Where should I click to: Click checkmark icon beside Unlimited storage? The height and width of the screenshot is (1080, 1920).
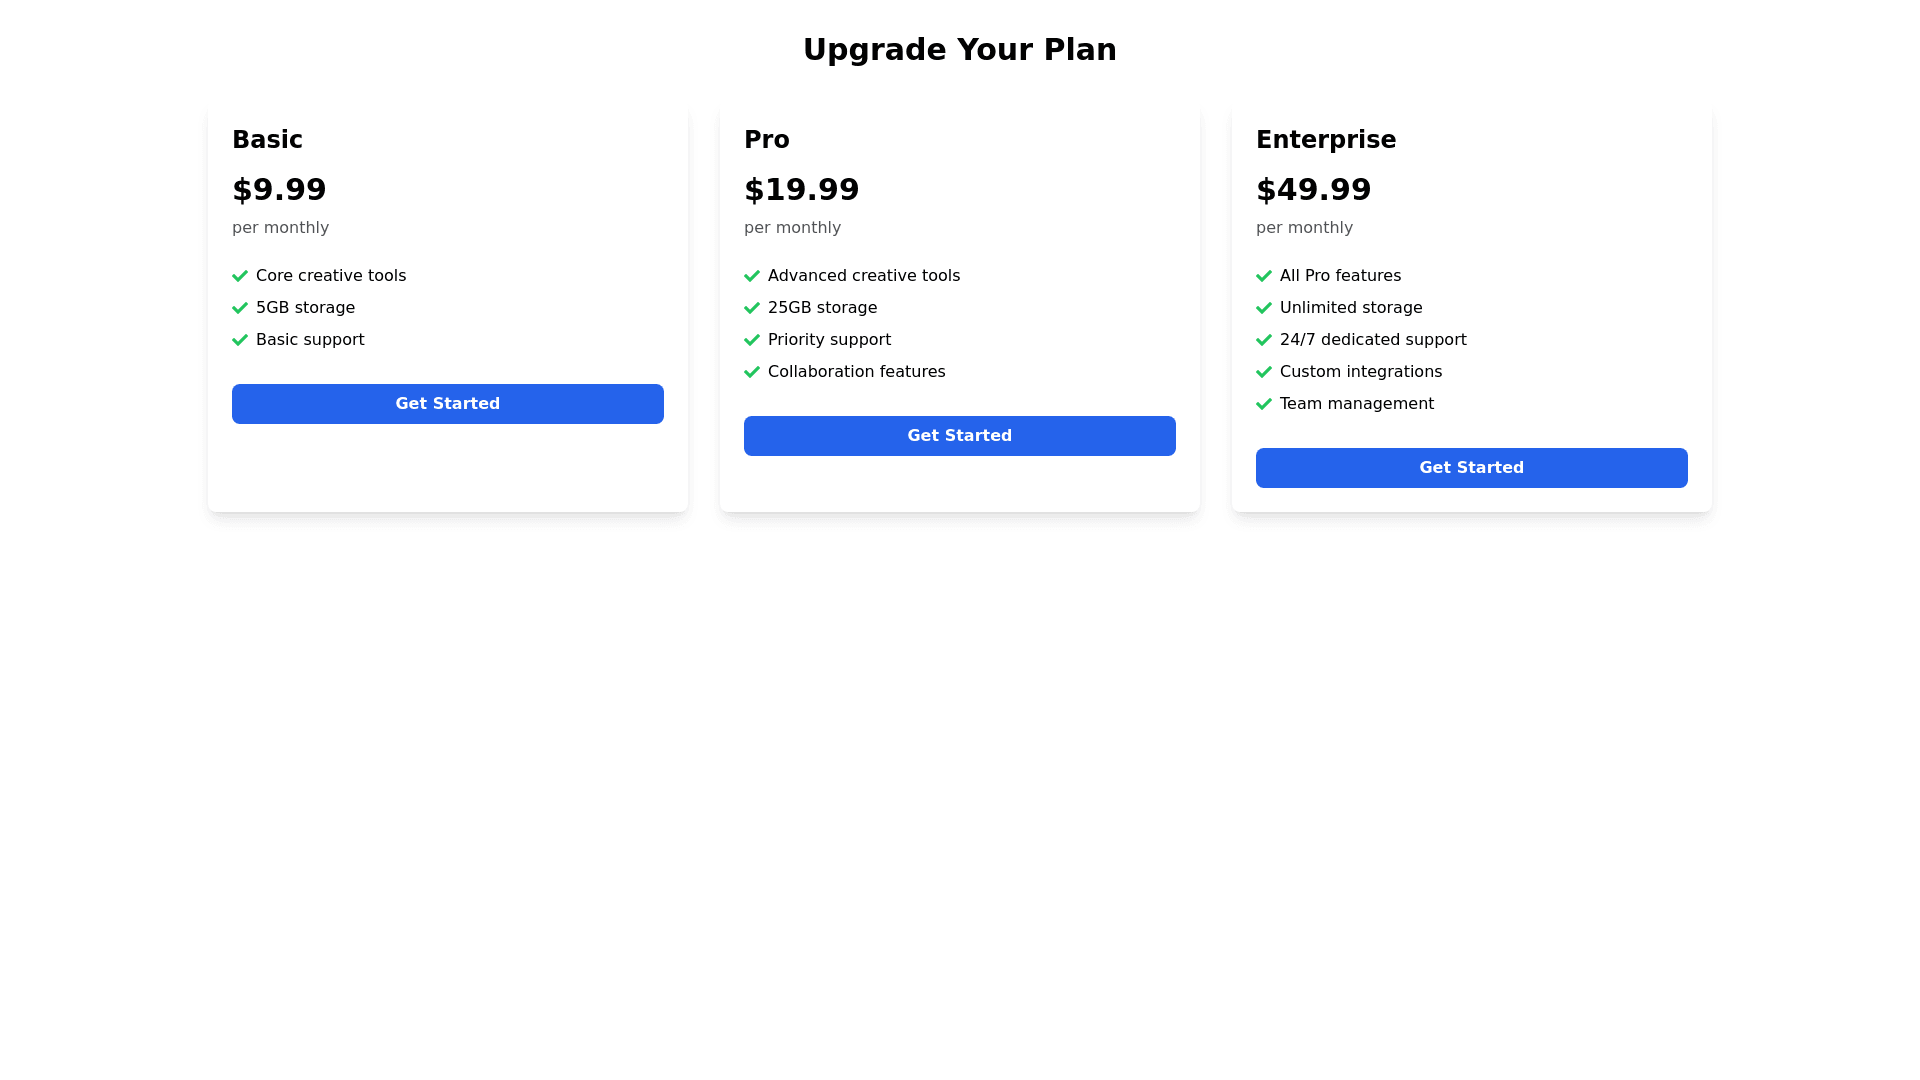[1264, 308]
